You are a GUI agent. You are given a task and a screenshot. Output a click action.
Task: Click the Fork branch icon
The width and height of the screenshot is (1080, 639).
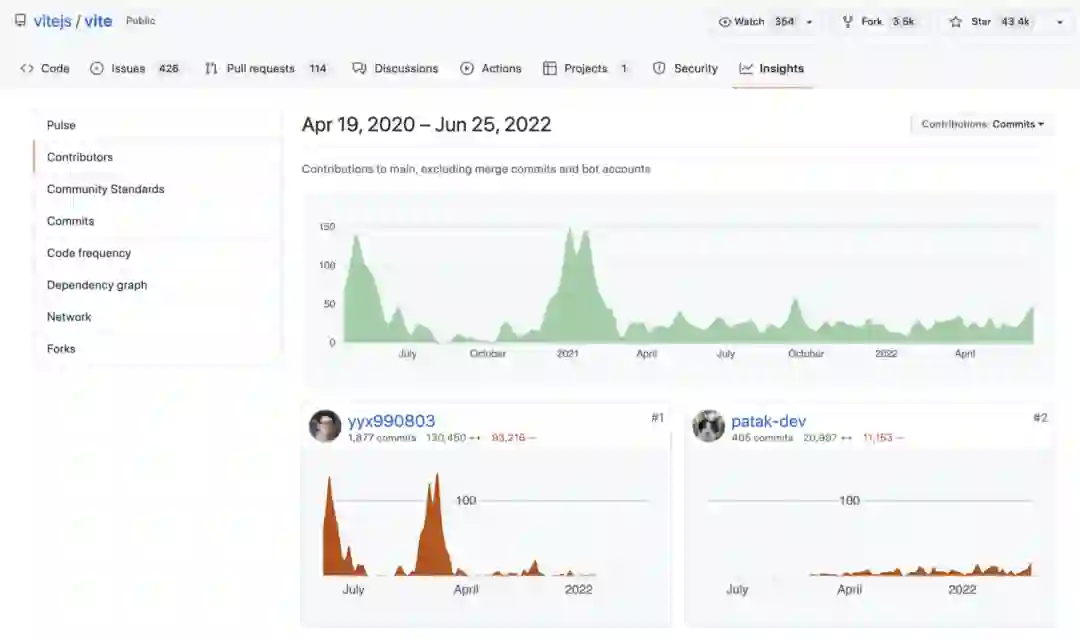(x=848, y=22)
